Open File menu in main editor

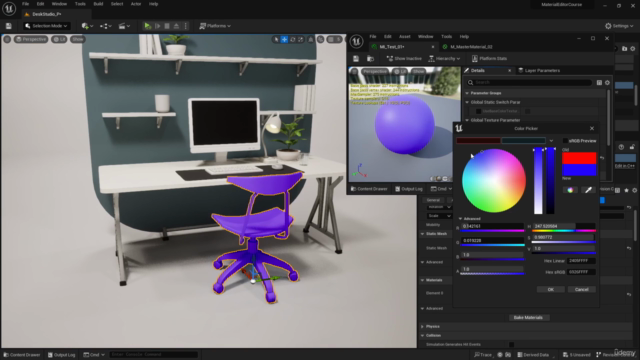(x=25, y=4)
